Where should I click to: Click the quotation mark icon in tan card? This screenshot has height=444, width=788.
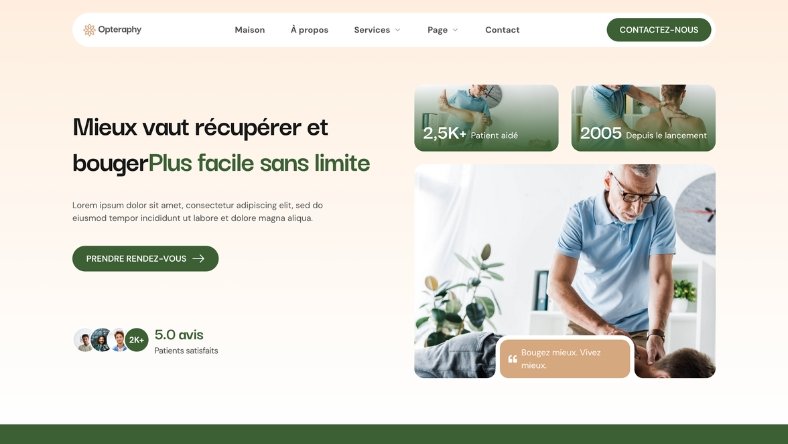point(512,359)
